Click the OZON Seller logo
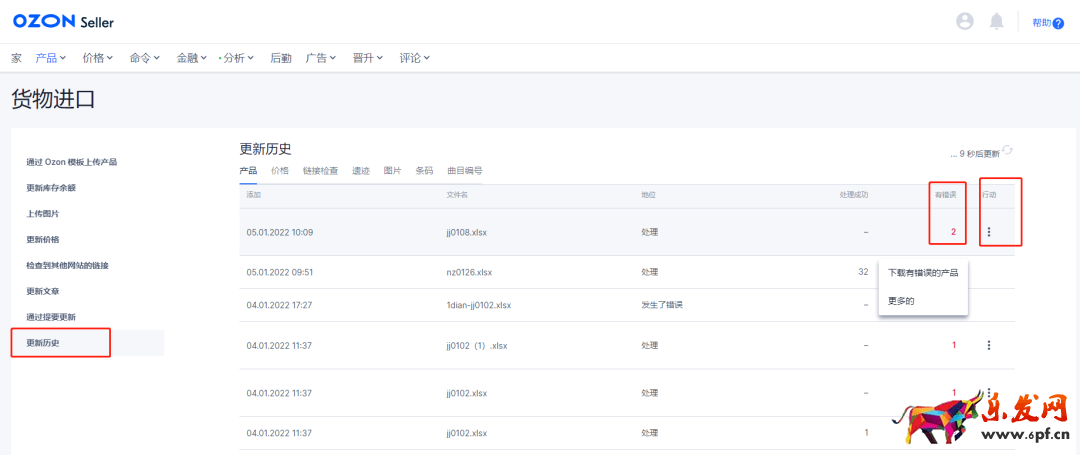 point(63,22)
